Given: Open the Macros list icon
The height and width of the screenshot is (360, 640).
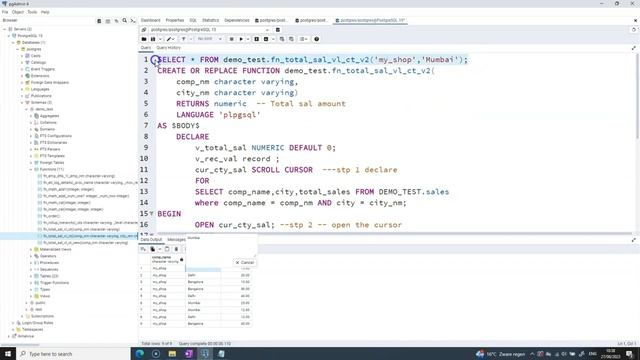Looking at the screenshot, I should 303,39.
